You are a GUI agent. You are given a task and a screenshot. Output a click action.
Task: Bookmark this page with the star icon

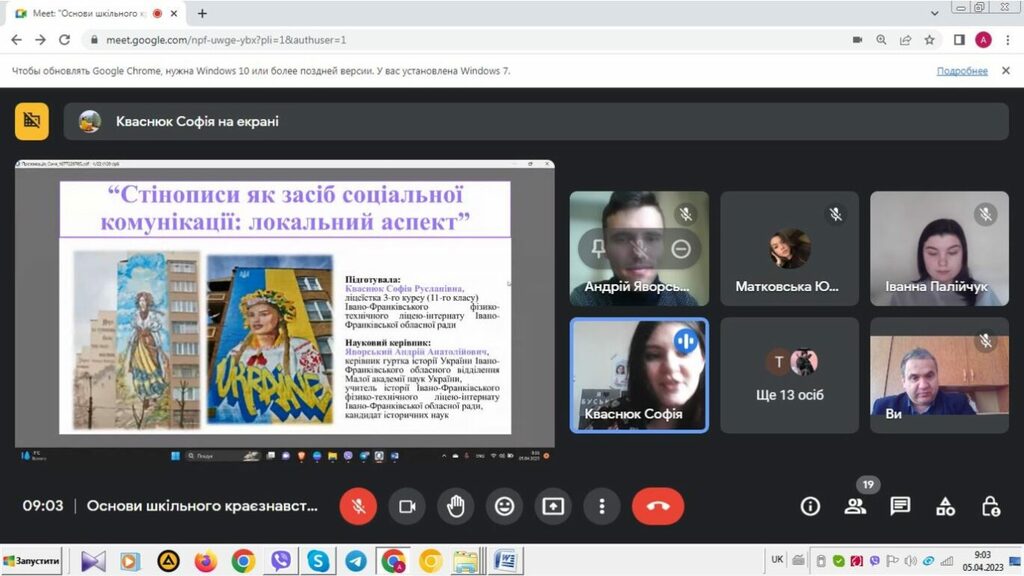coord(929,40)
